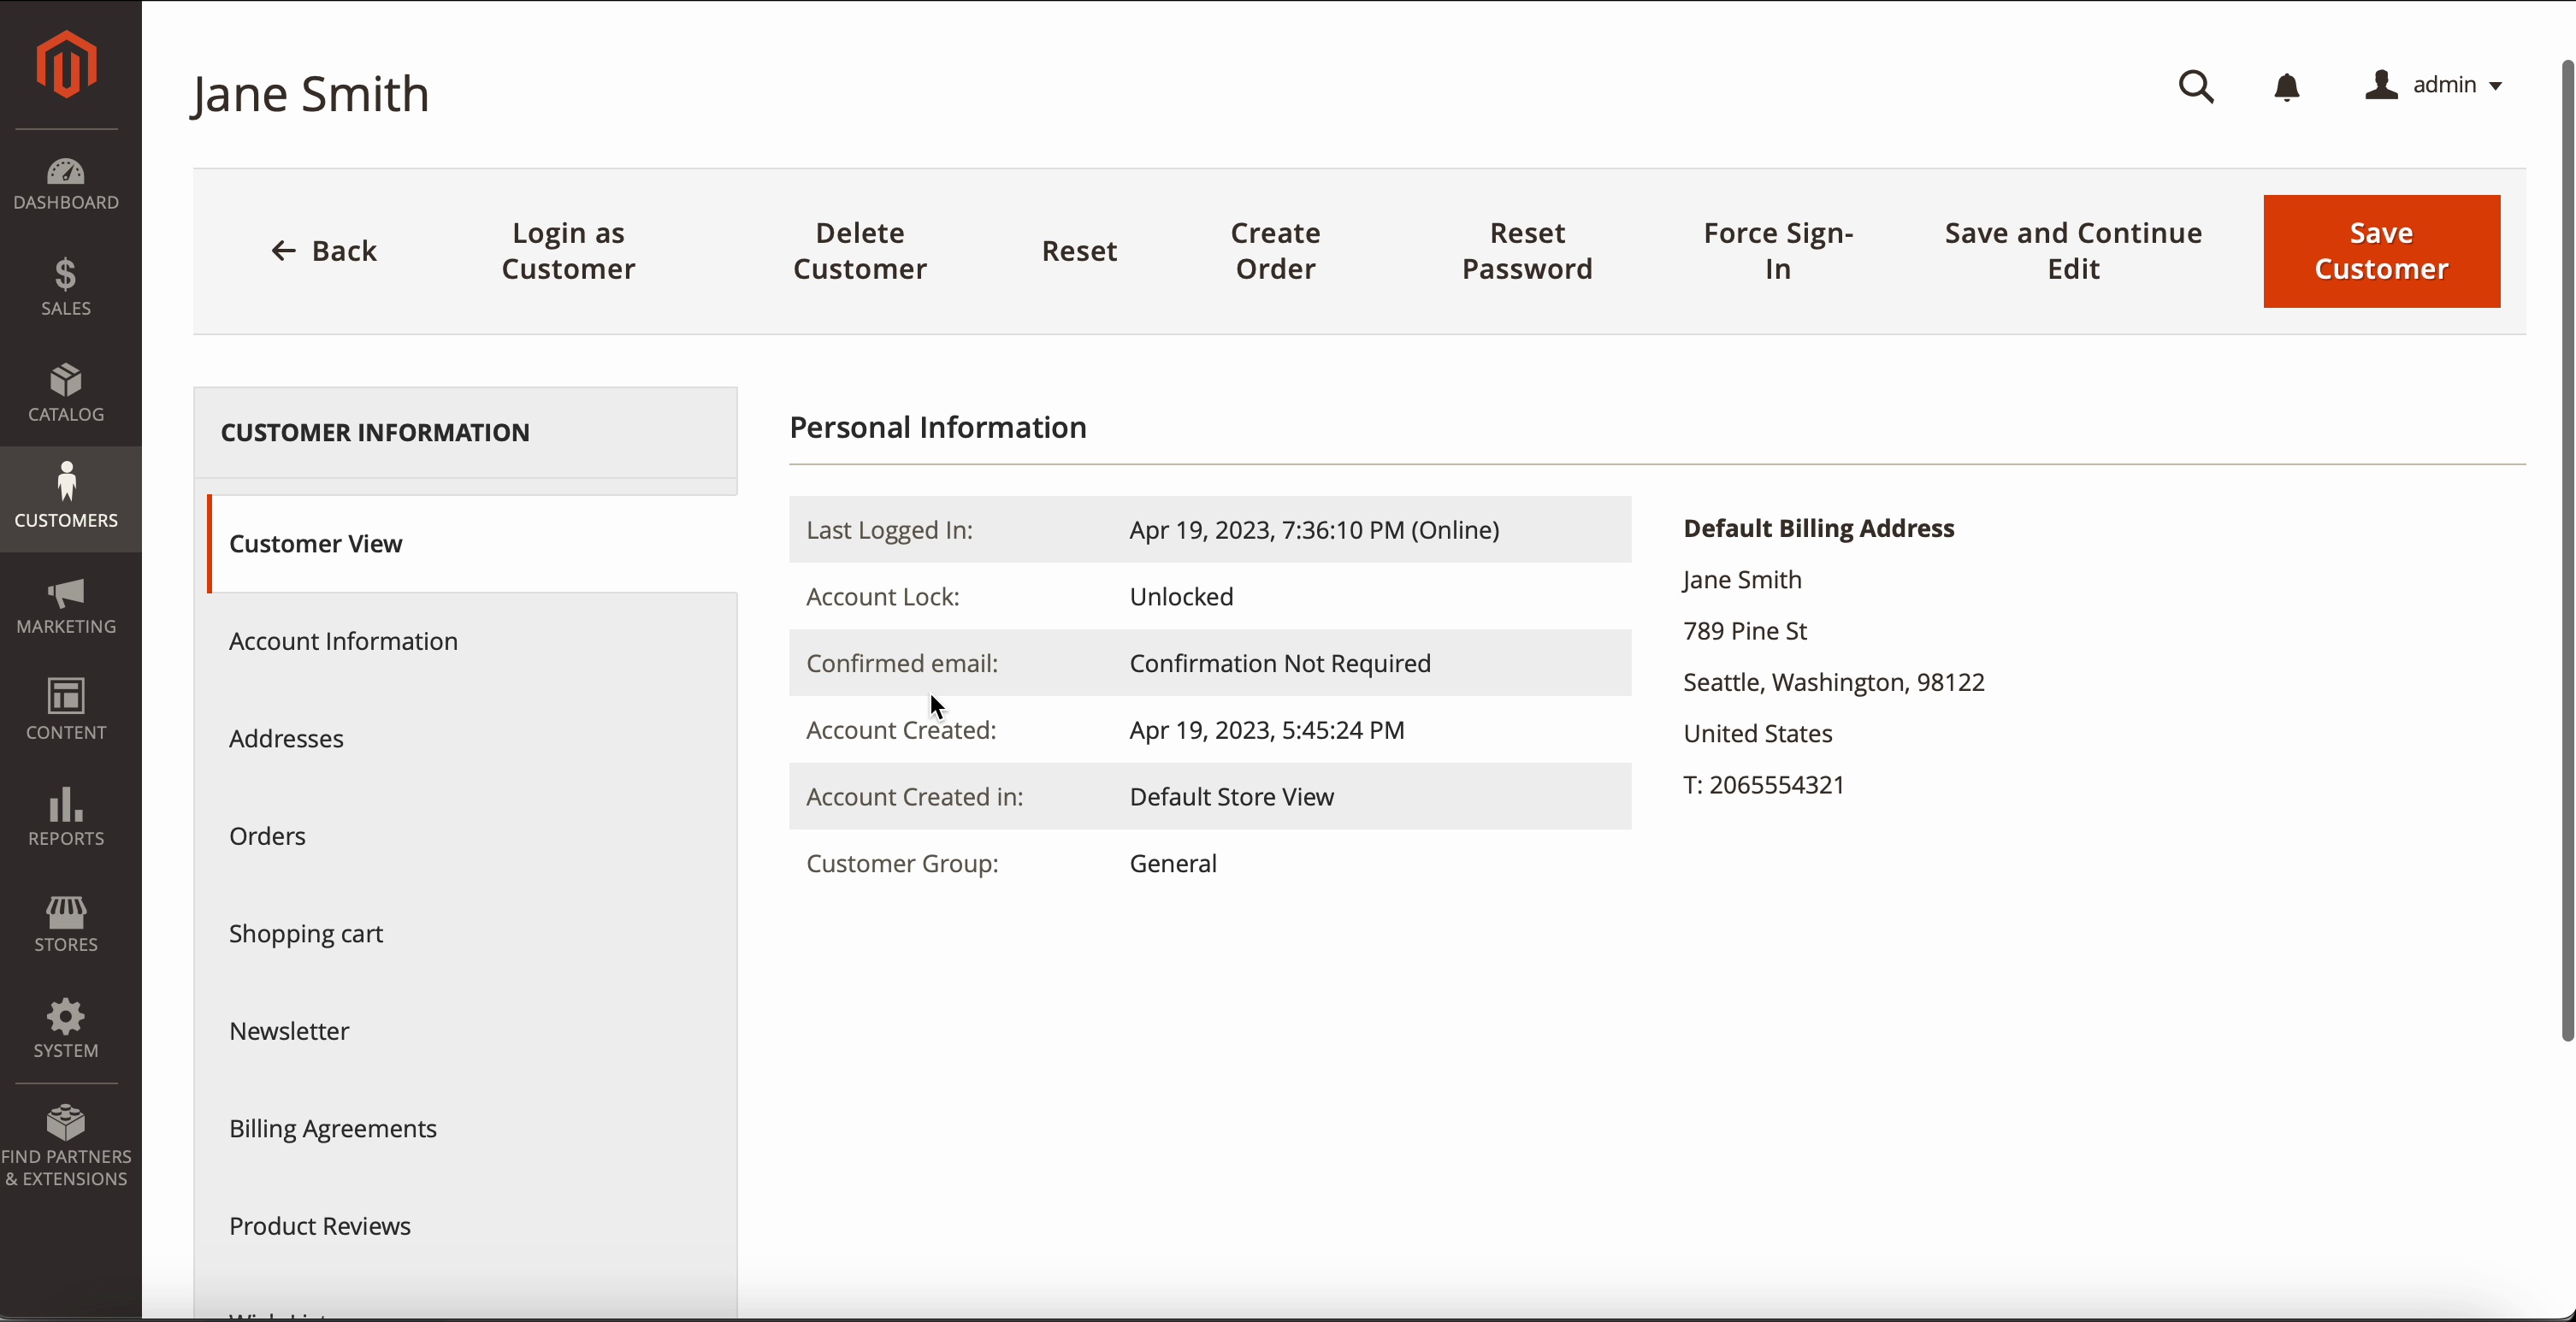Click the vertical page scrollbar
This screenshot has width=2576, height=1322.
pyautogui.click(x=2566, y=550)
